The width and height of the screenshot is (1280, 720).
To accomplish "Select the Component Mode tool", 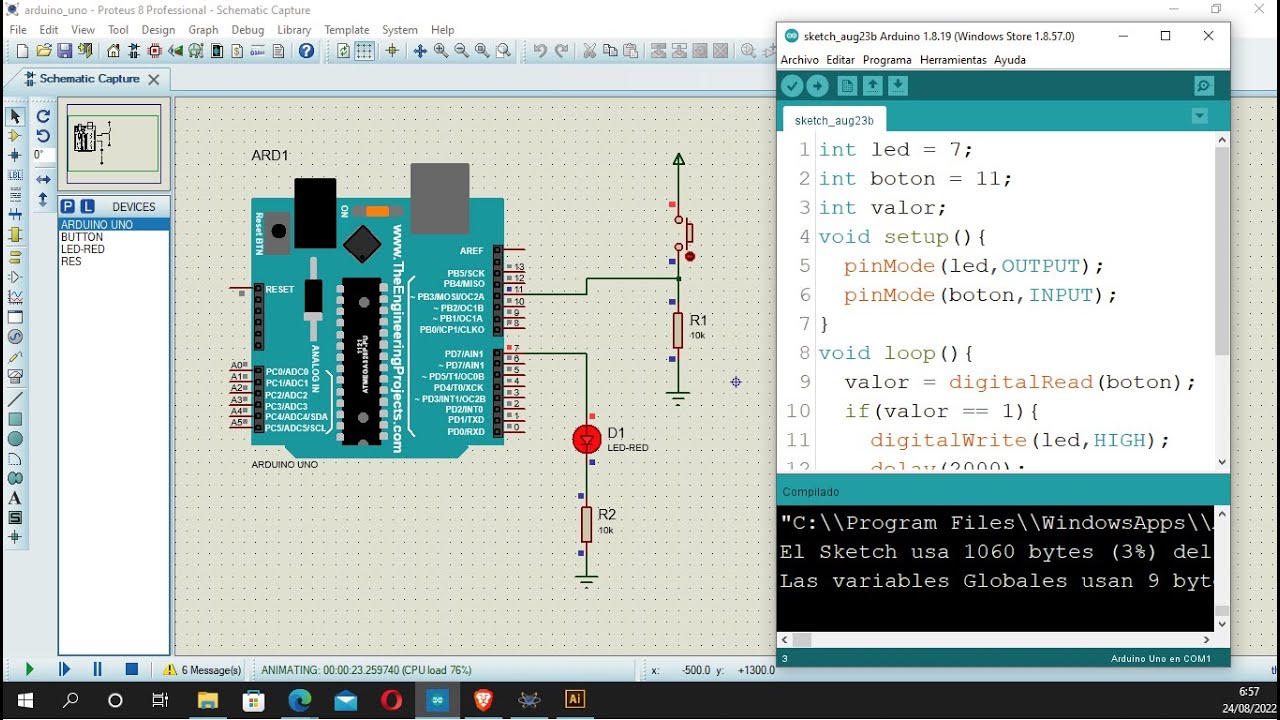I will 15,136.
